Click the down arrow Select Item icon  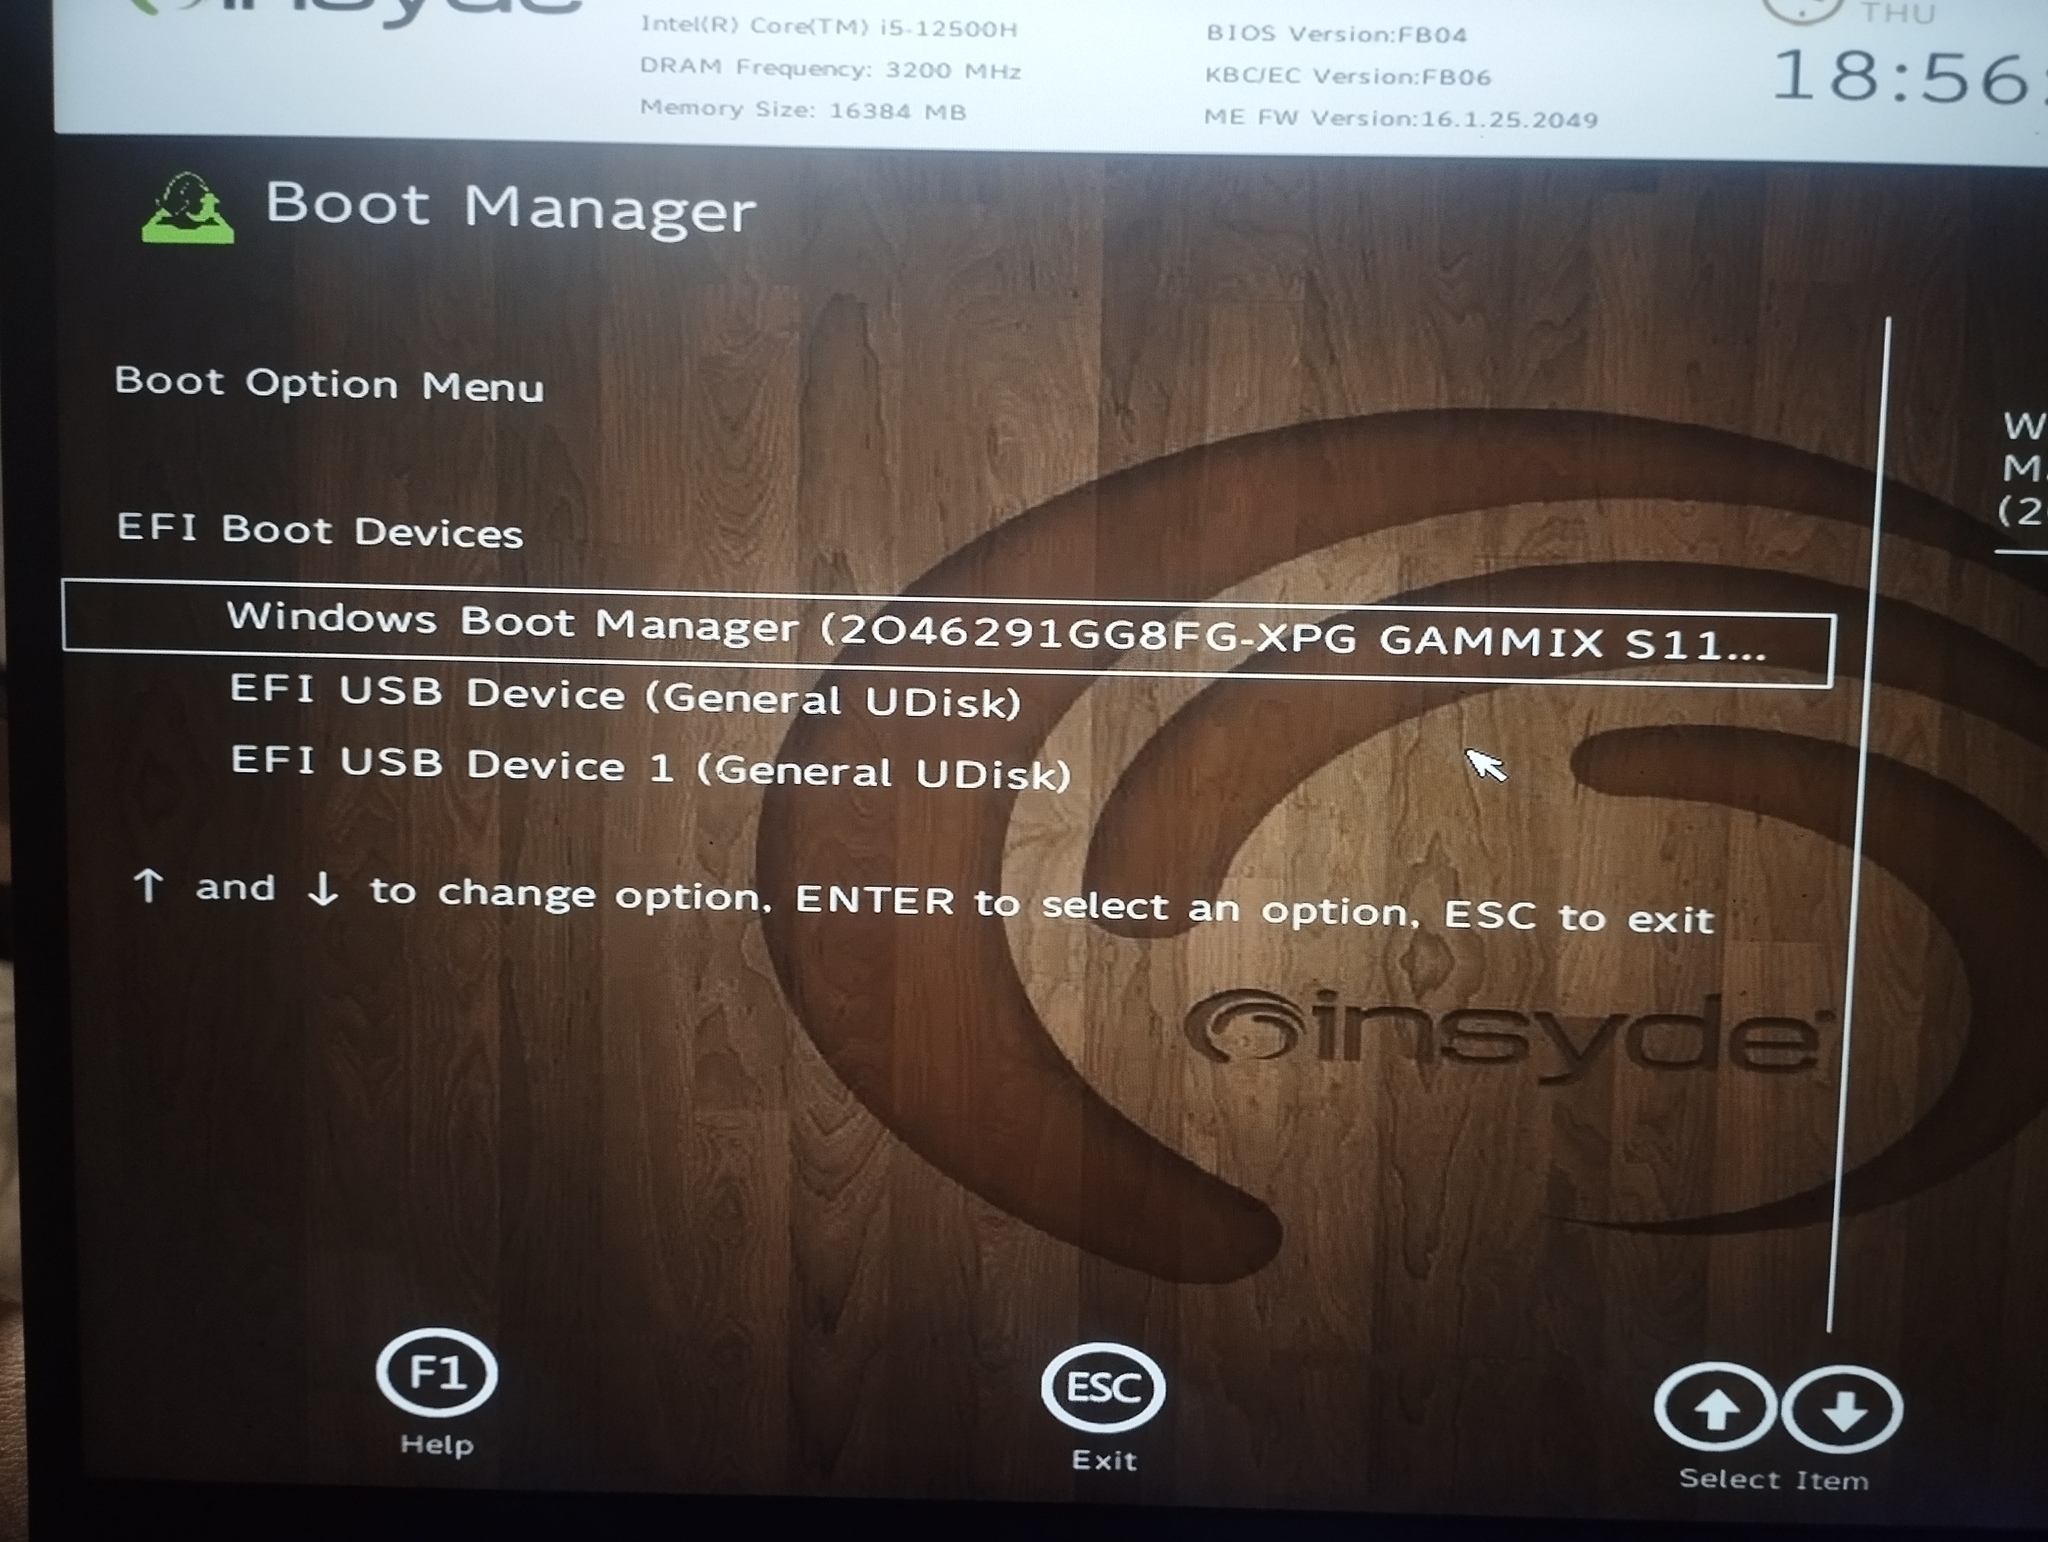point(1842,1410)
